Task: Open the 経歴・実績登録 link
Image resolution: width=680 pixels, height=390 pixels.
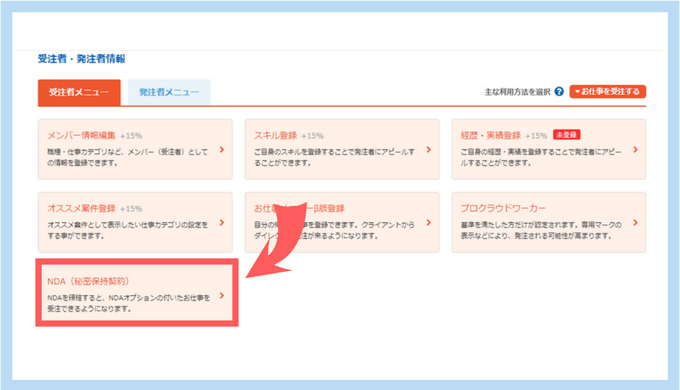Action: point(490,135)
